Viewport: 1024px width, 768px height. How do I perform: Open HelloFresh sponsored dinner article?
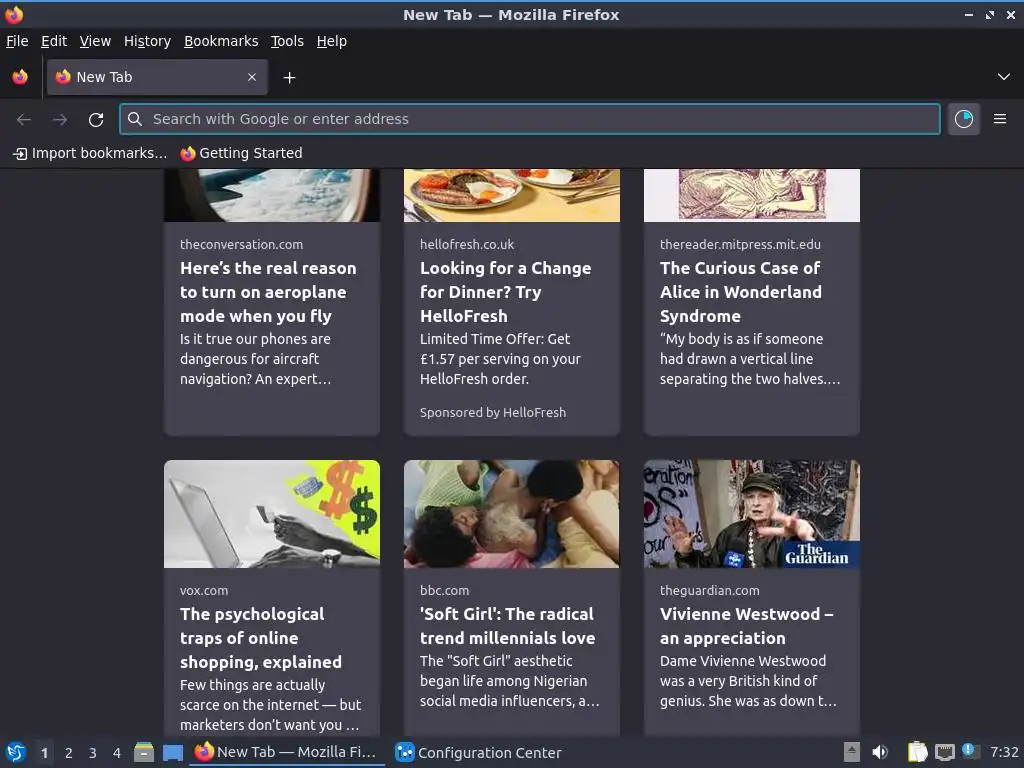(x=505, y=292)
